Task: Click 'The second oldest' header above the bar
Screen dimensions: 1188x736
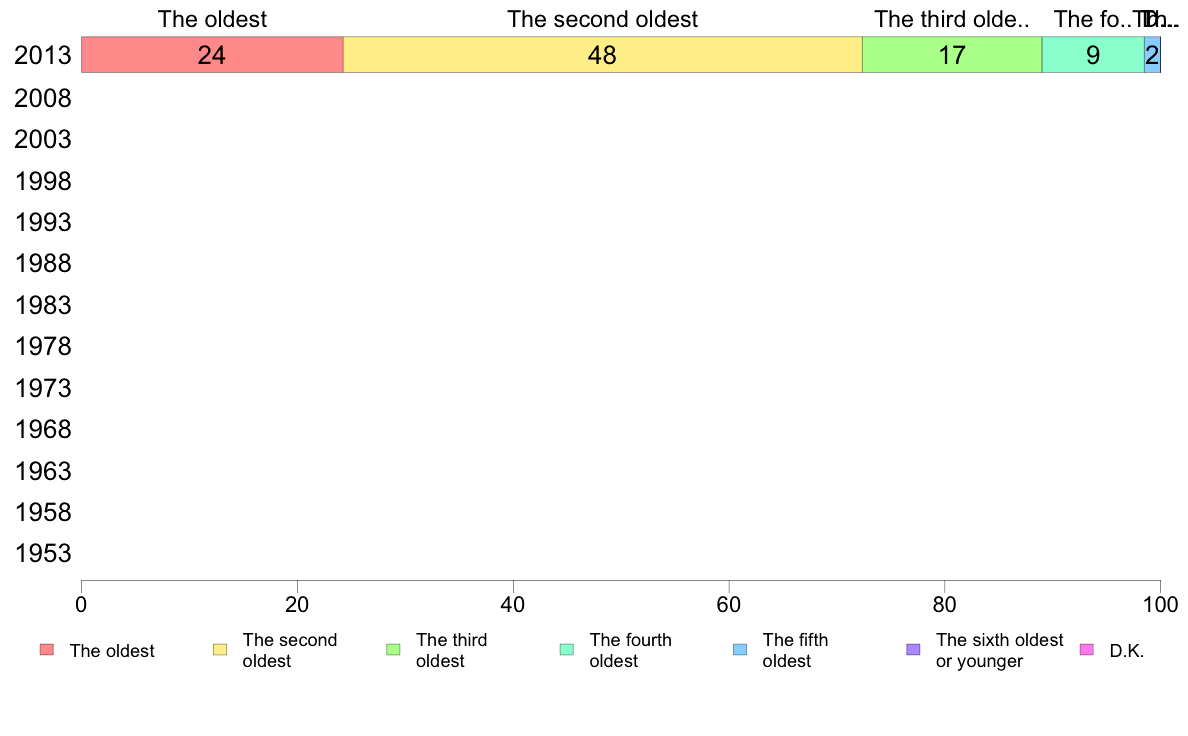Action: pos(602,19)
